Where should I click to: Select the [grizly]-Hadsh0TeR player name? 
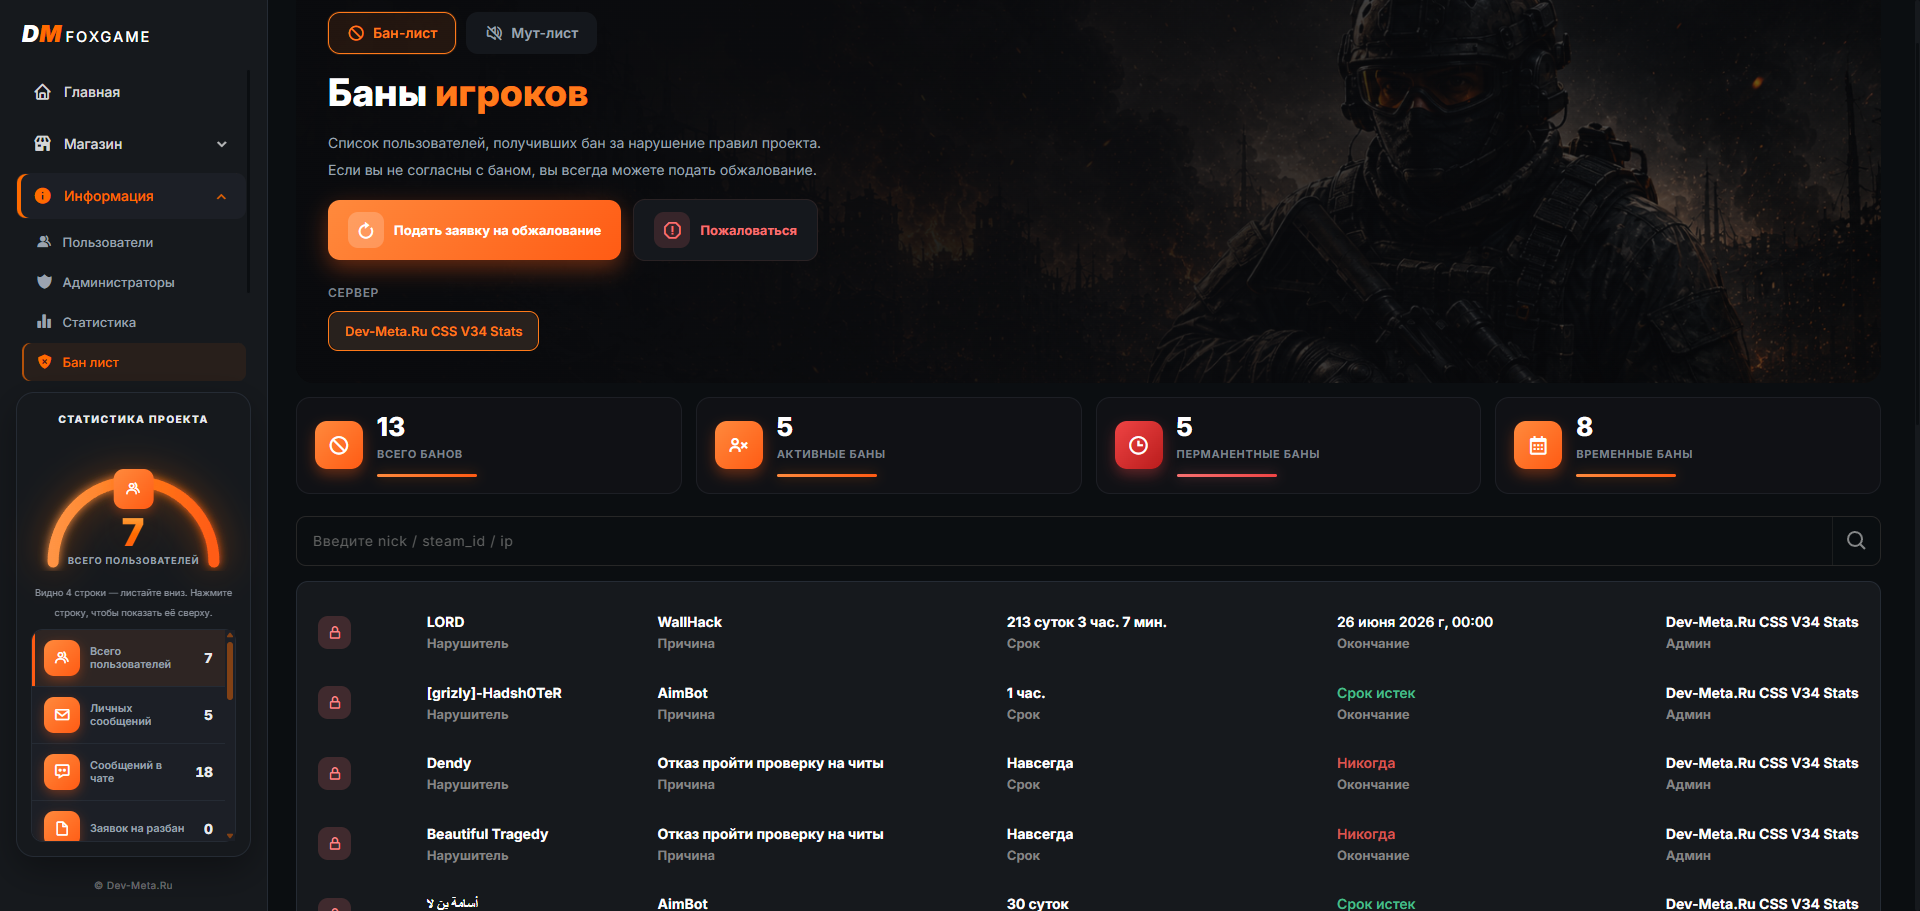494,693
